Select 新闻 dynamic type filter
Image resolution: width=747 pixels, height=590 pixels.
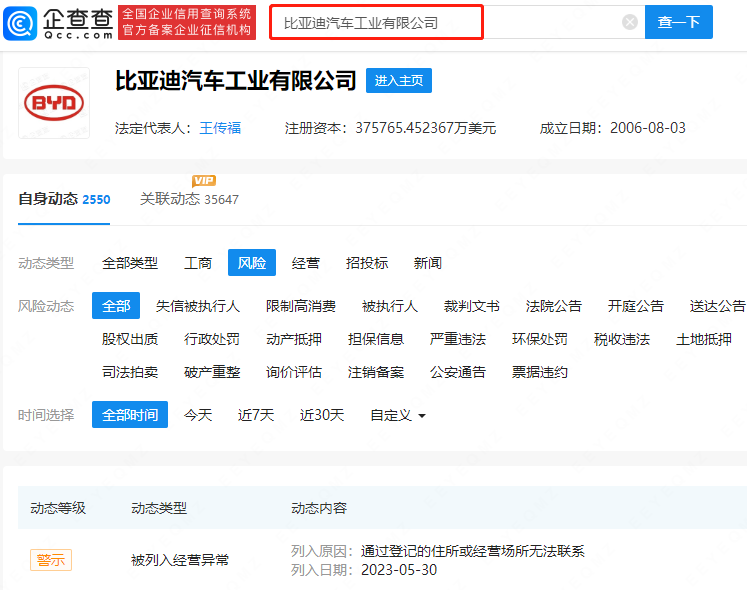[427, 263]
